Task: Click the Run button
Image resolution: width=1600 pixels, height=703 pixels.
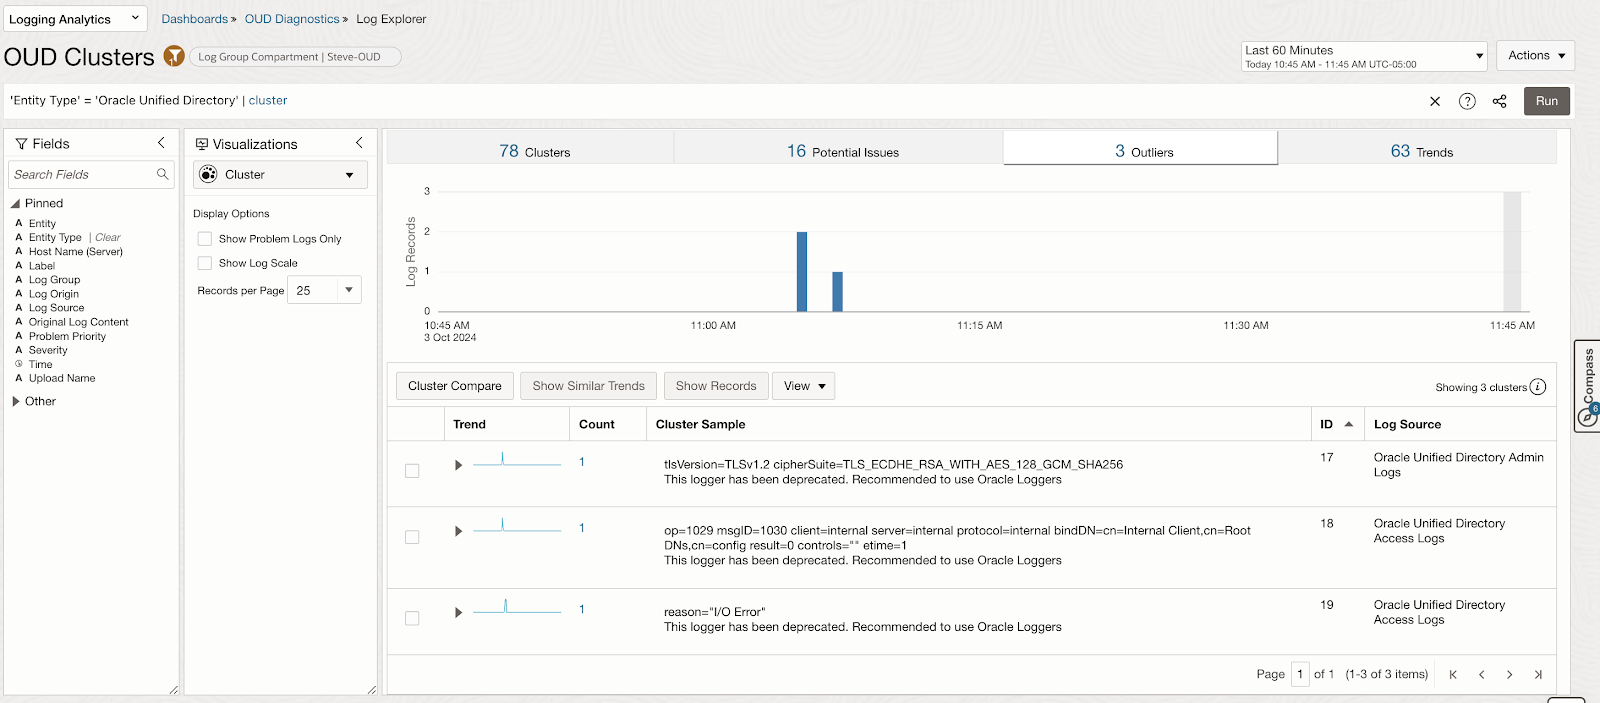Action: tap(1547, 101)
